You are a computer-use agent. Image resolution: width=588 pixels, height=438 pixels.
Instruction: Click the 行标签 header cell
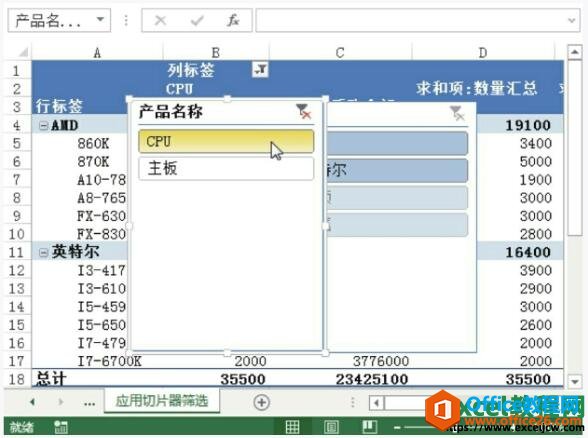pyautogui.click(x=59, y=106)
